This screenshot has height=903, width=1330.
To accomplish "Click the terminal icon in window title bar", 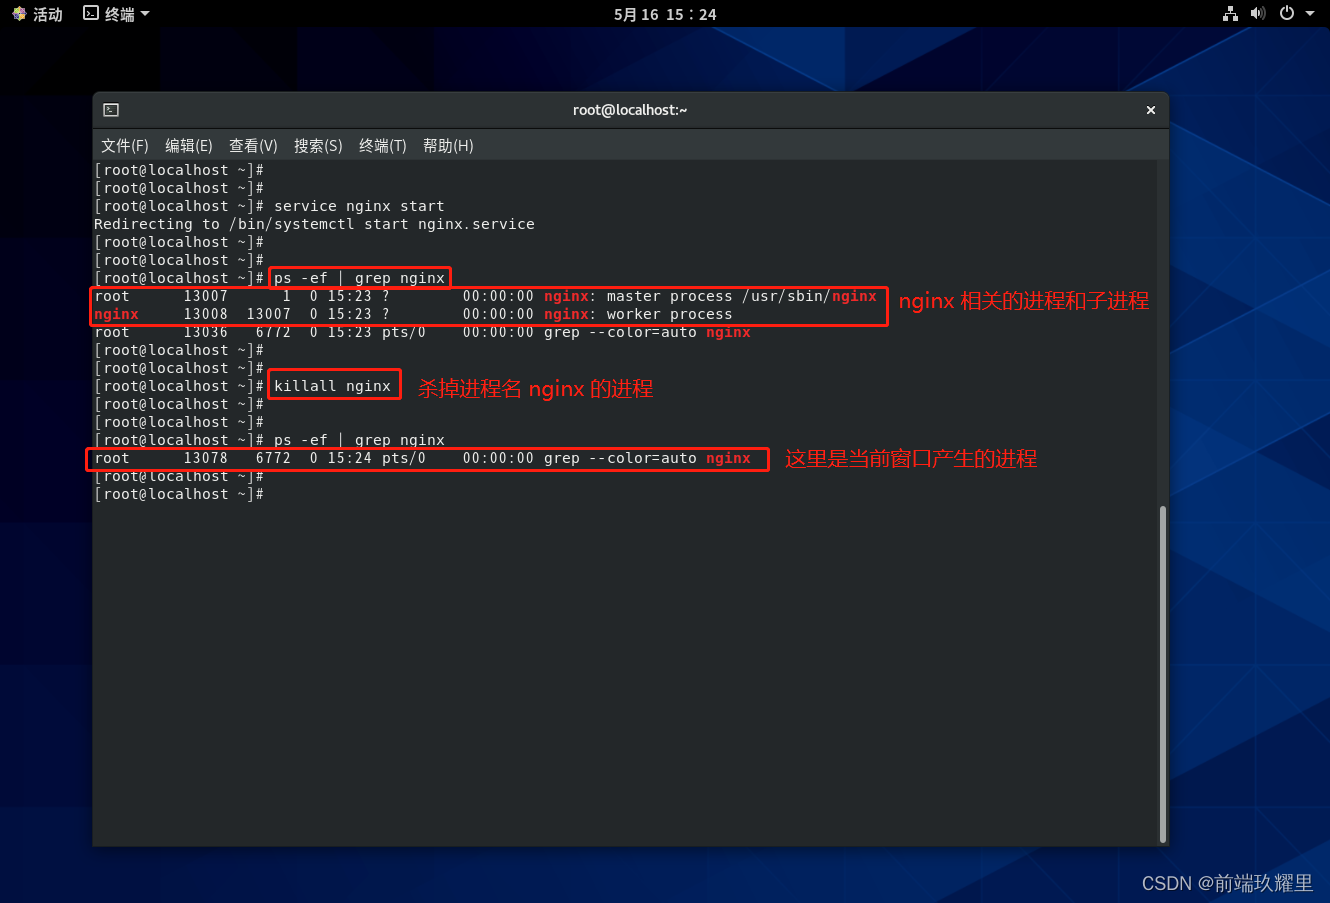I will pos(111,110).
